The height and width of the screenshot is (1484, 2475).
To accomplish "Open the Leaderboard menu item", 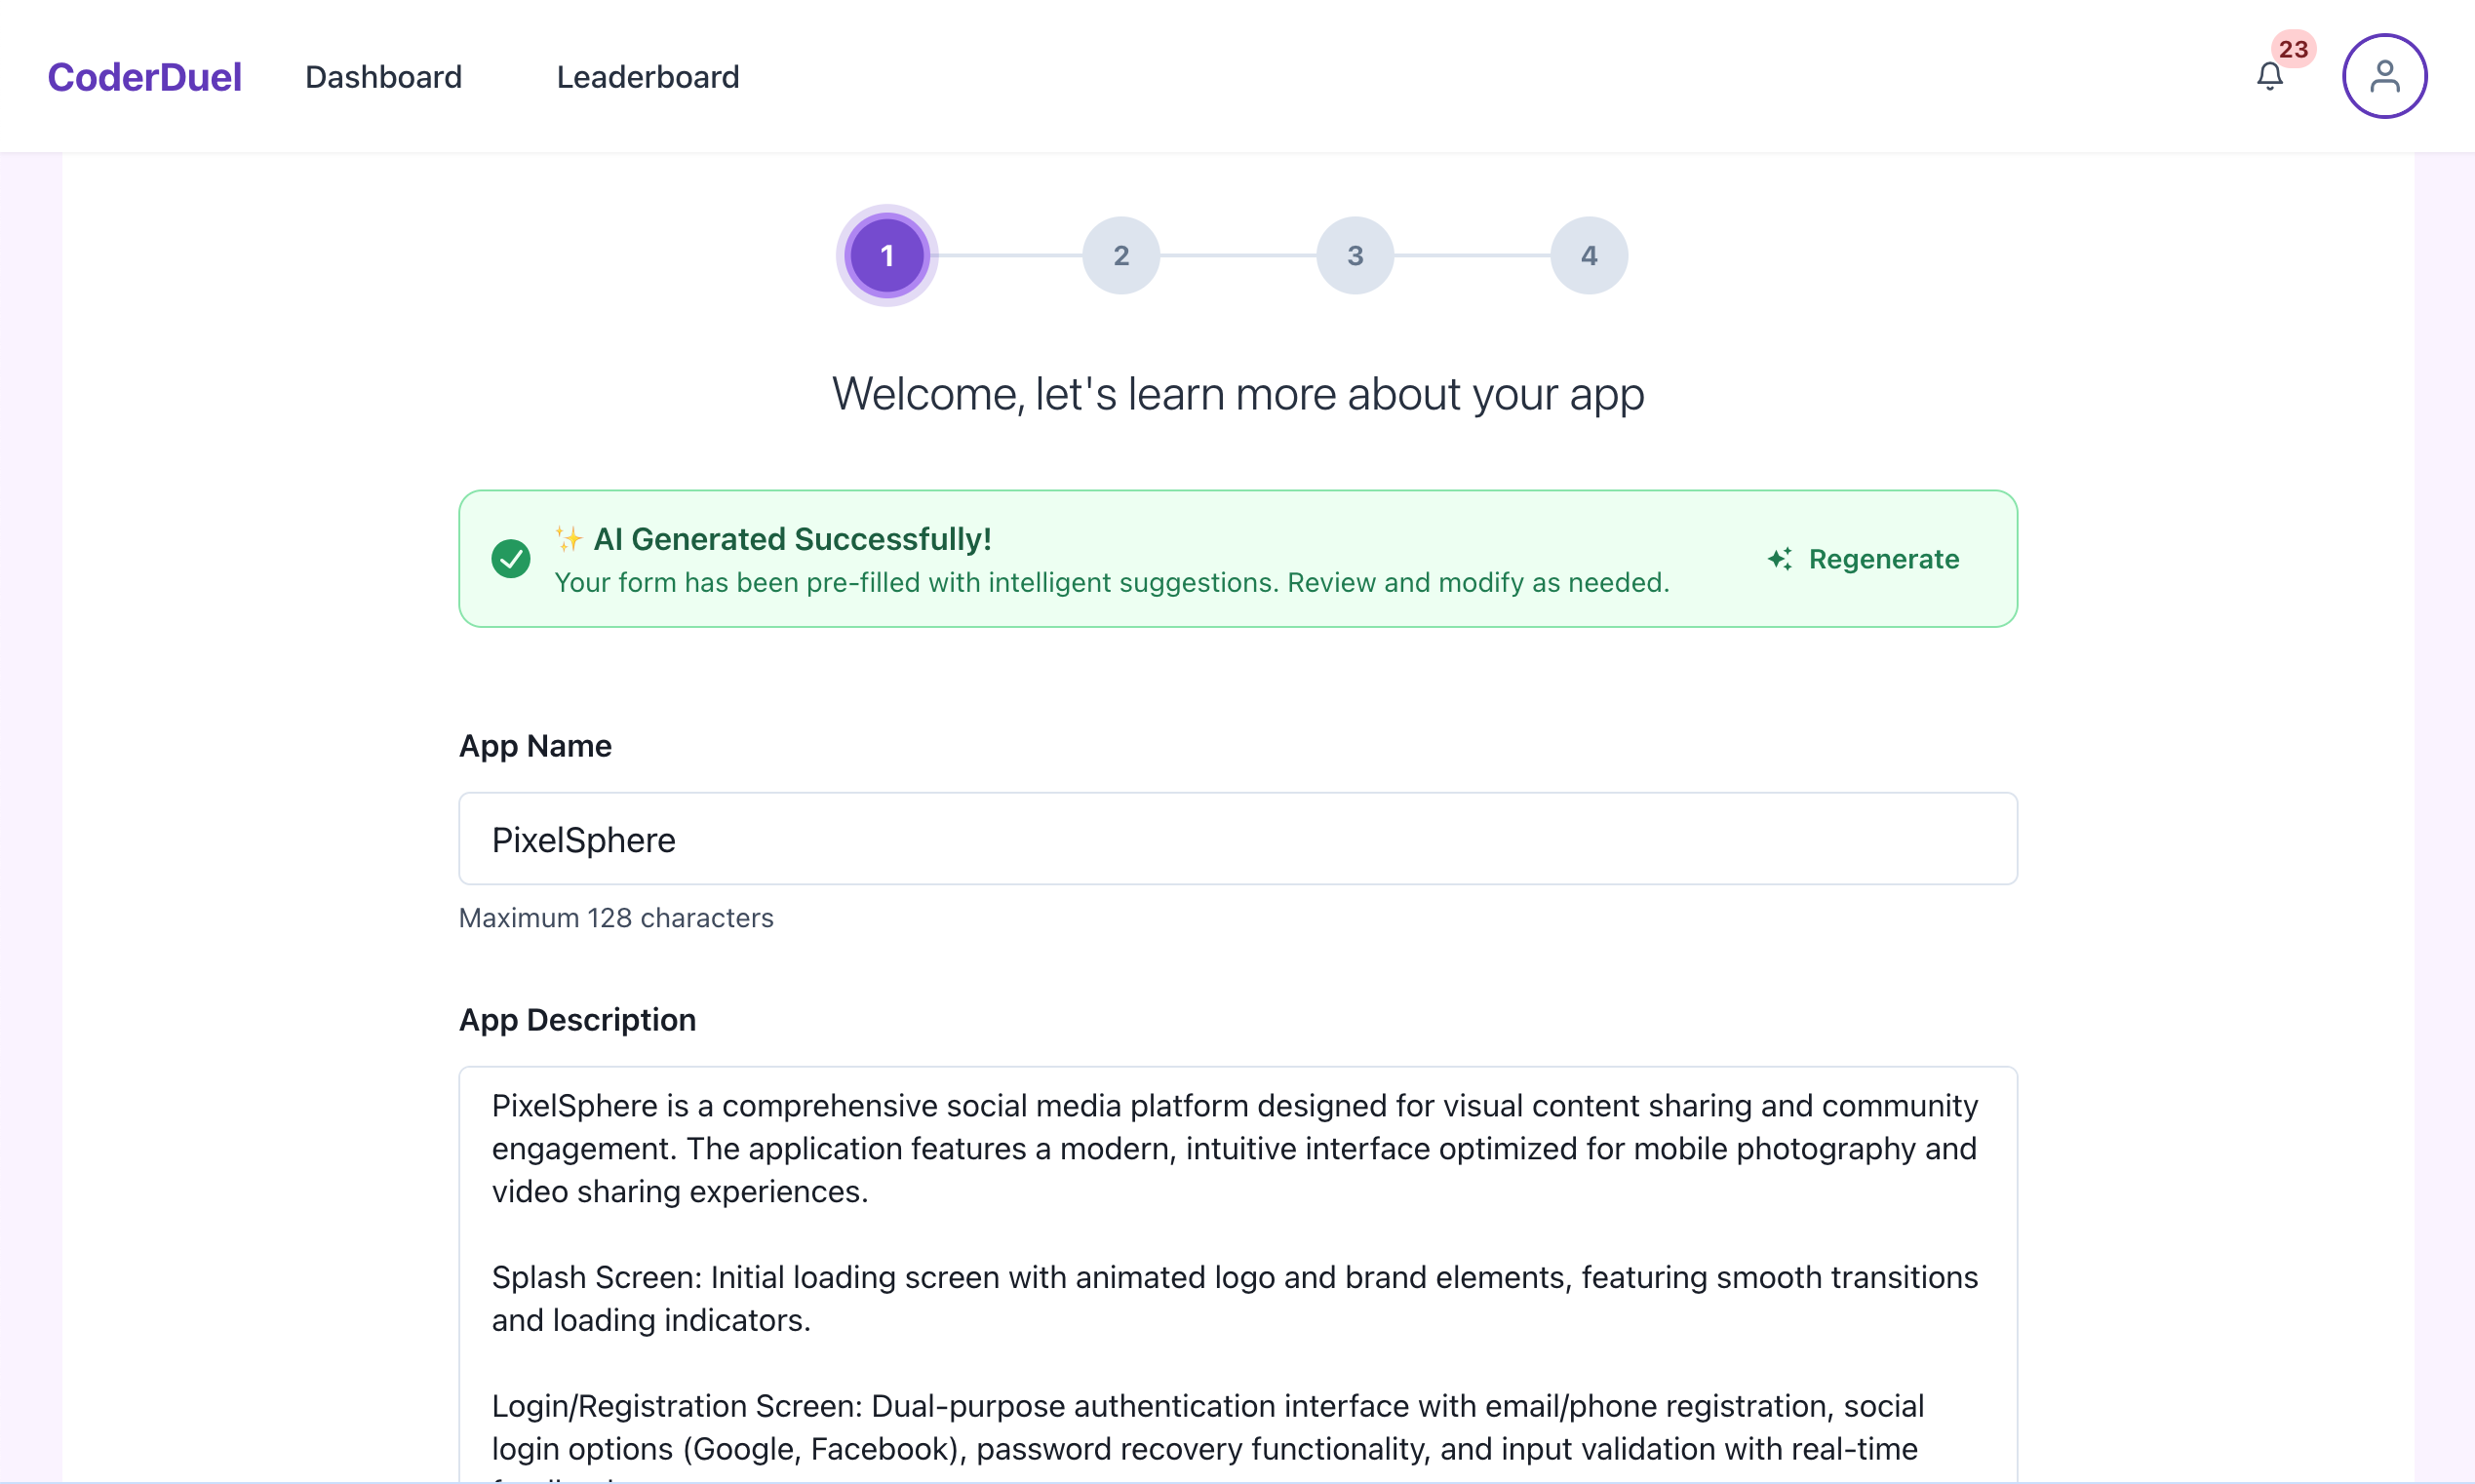I will (x=648, y=77).
